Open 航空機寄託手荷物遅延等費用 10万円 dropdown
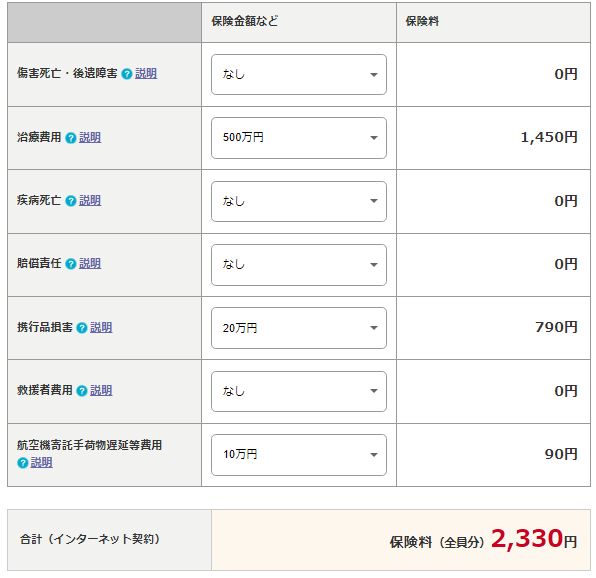596x578 pixels. [x=299, y=454]
